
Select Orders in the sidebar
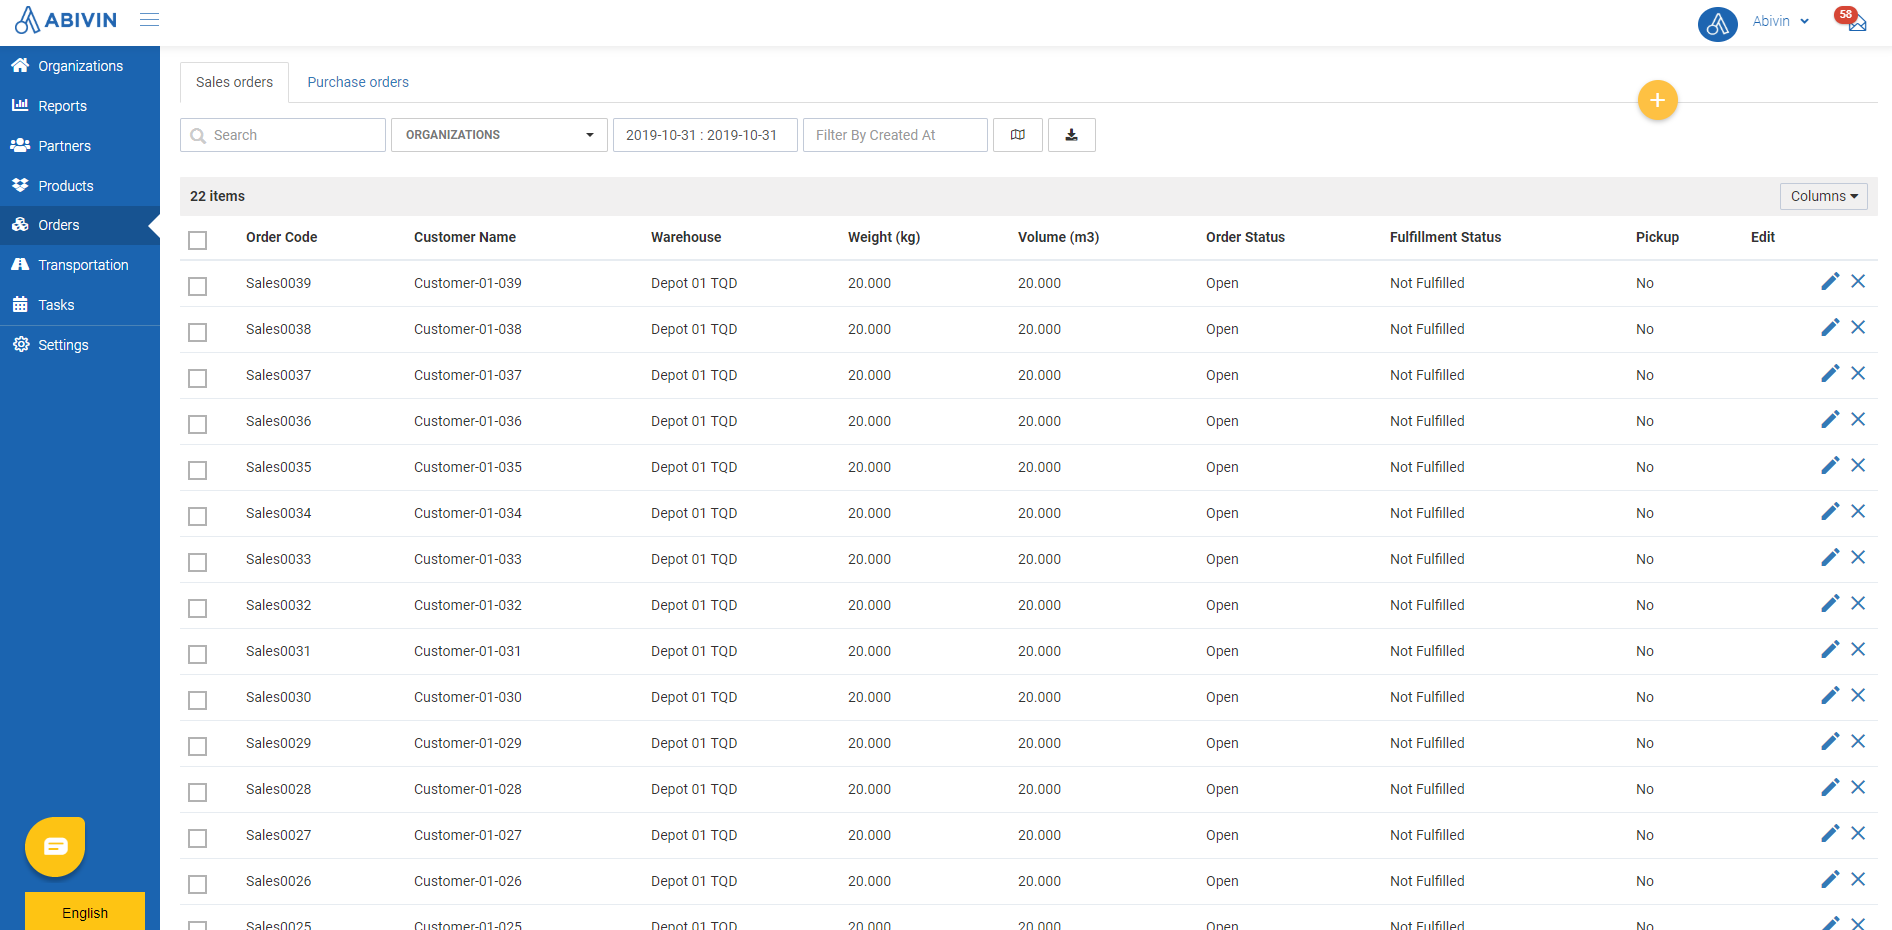(80, 225)
